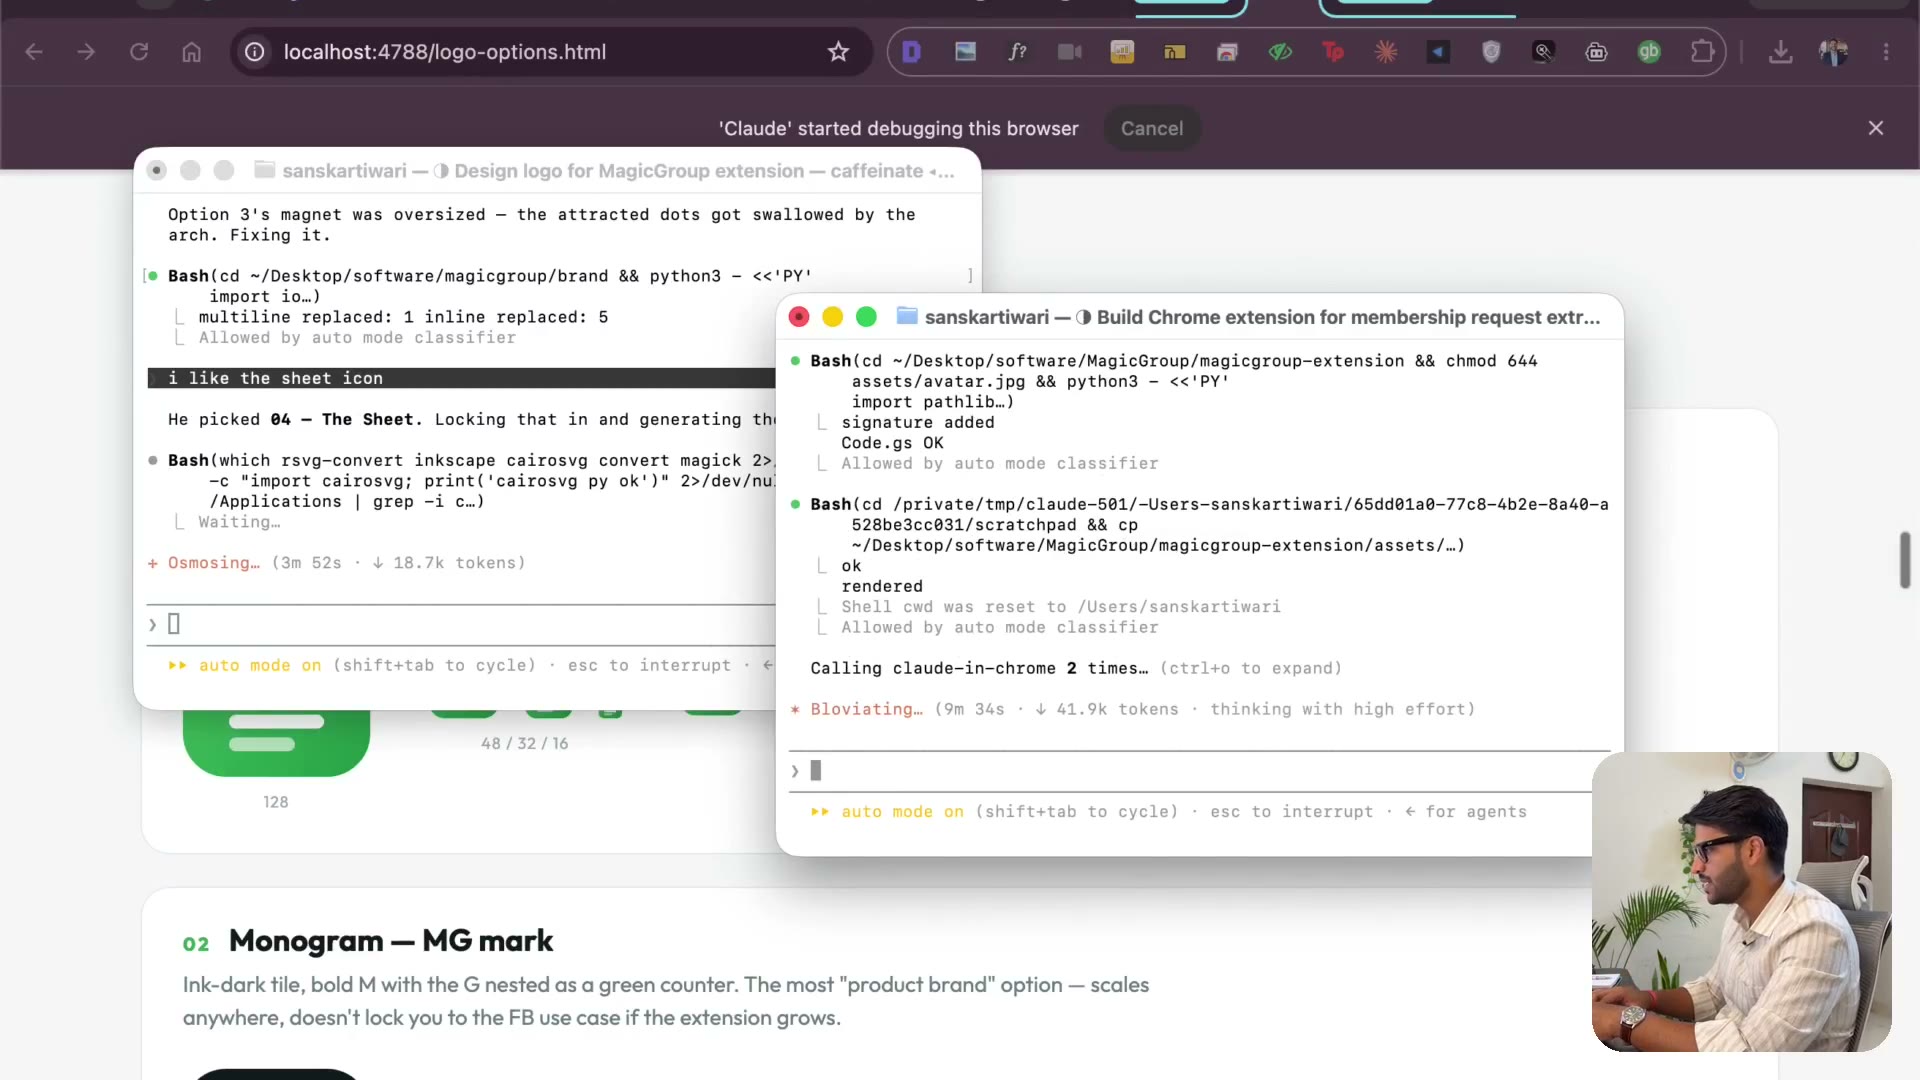Click the 'signature added' output line
1920x1080 pixels.
918,422
